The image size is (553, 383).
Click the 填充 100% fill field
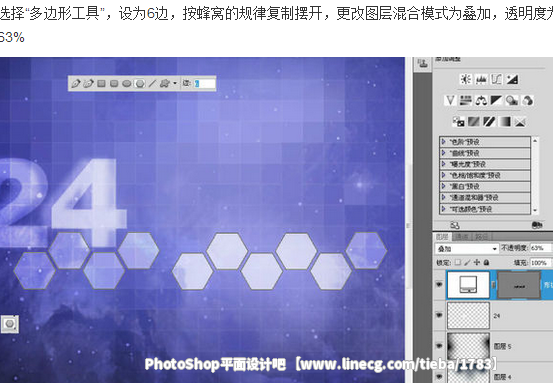click(x=540, y=263)
